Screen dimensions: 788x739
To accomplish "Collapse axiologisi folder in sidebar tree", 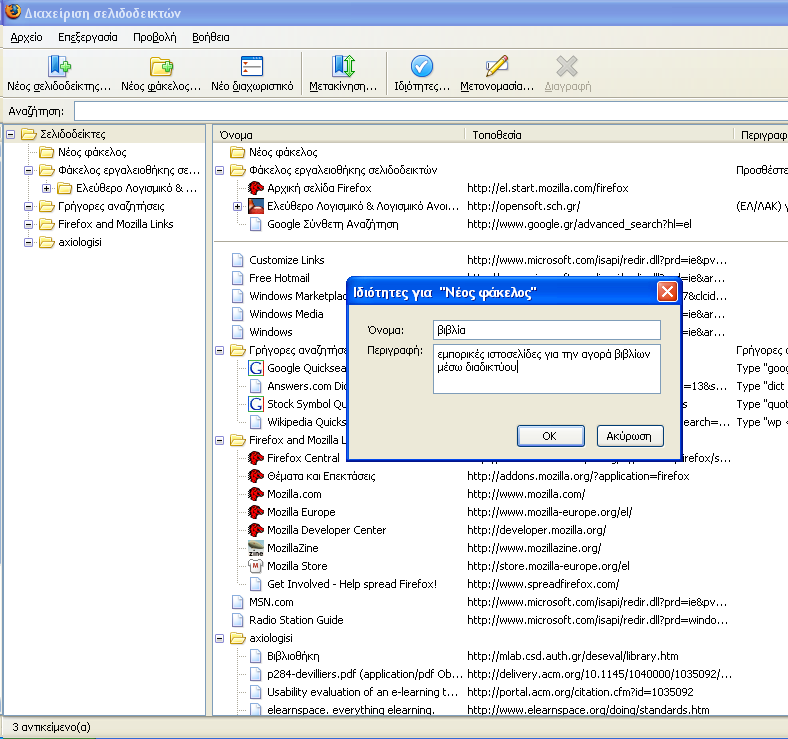I will [x=29, y=242].
